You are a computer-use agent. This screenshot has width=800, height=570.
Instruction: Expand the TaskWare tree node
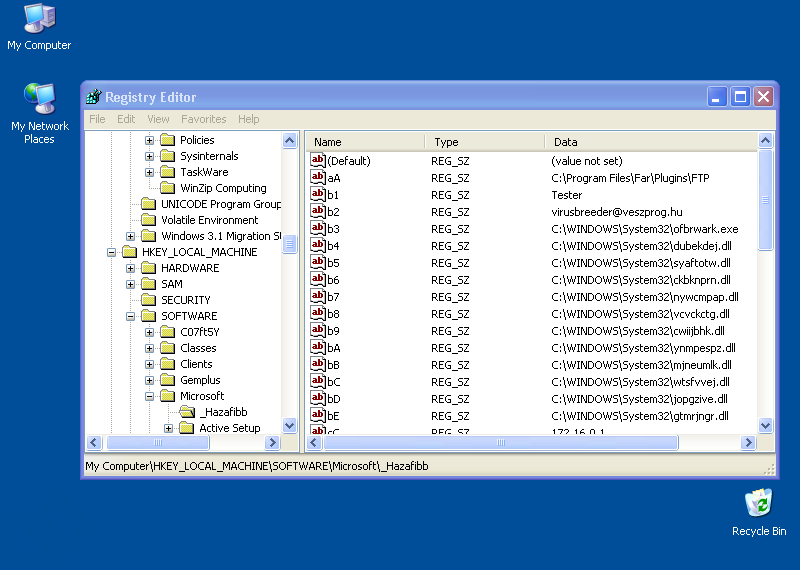pos(149,172)
